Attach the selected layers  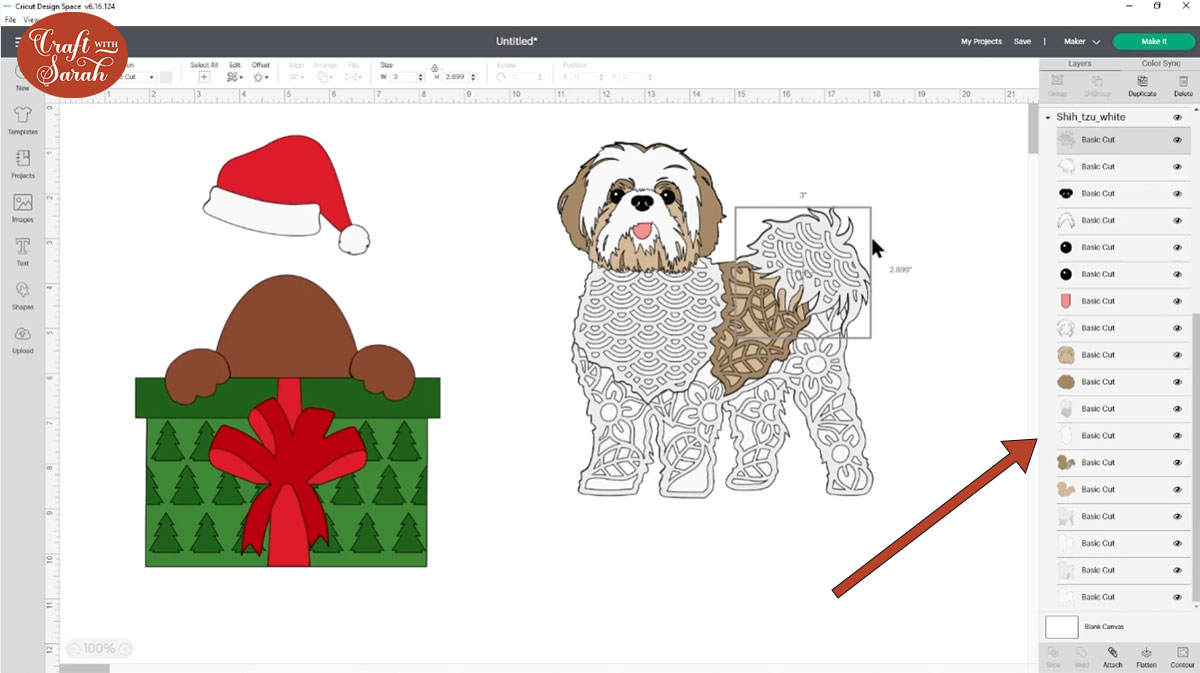(1113, 657)
